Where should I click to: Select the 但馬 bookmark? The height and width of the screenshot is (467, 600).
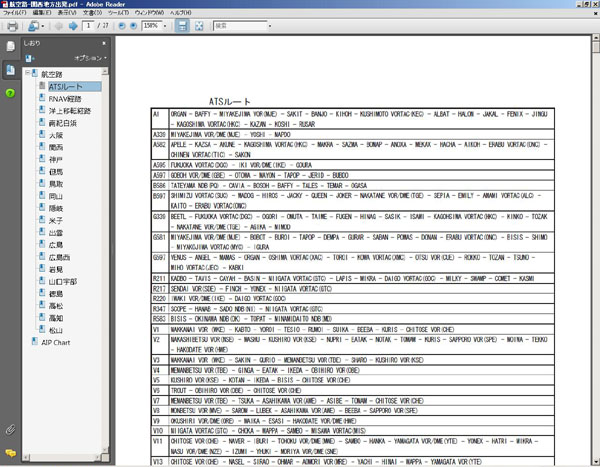pos(56,172)
